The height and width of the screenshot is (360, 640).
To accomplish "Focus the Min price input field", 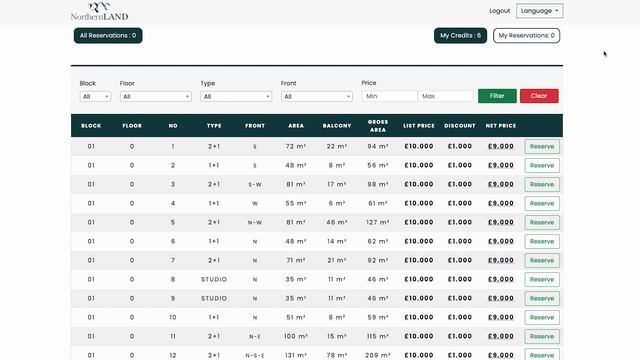I will pos(389,96).
